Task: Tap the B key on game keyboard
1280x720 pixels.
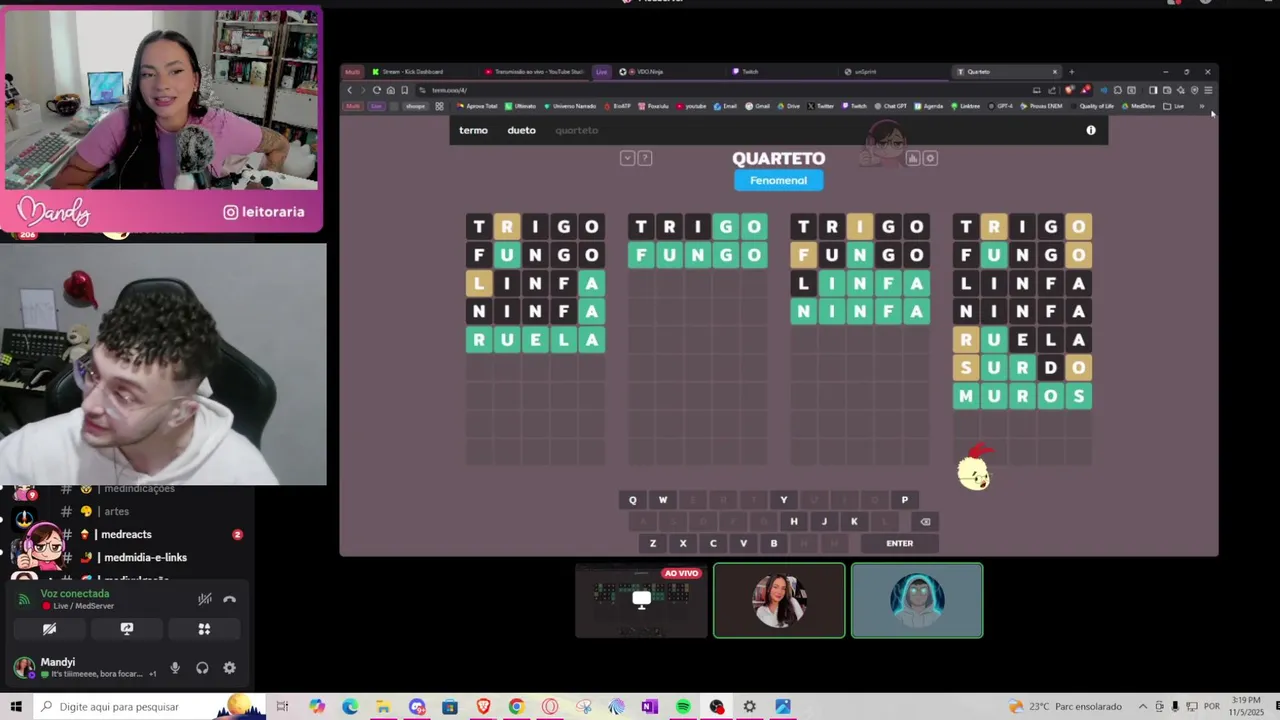Action: click(773, 543)
